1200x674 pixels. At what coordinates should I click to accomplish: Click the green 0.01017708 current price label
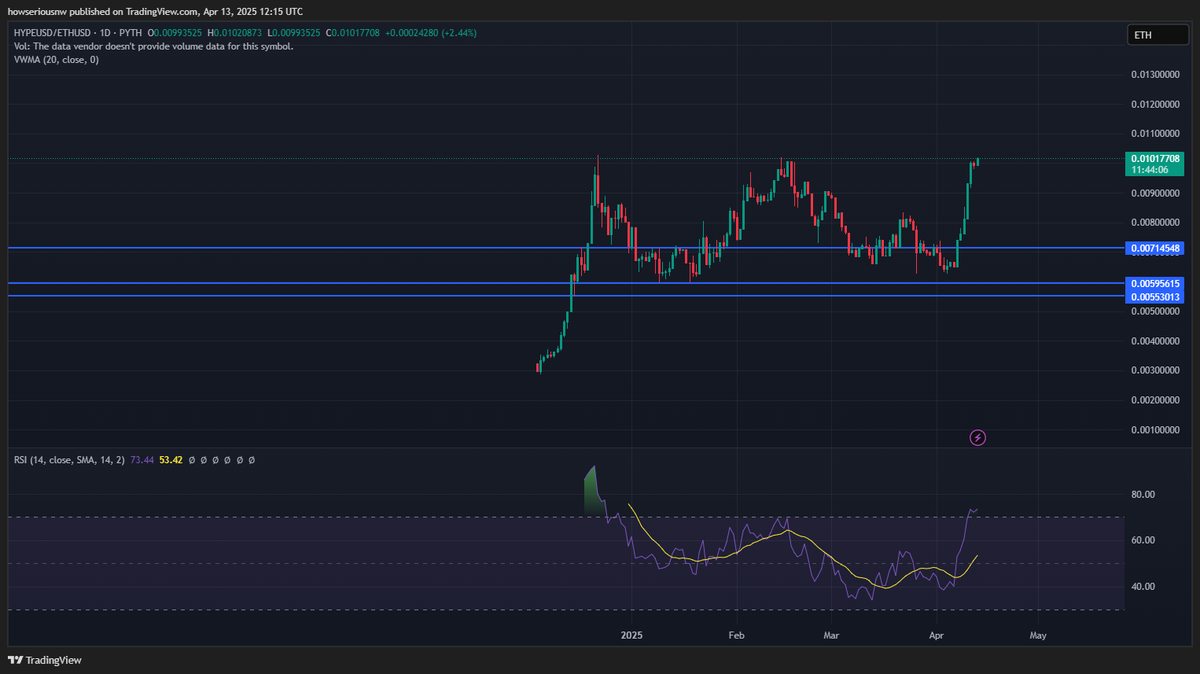[x=1156, y=158]
